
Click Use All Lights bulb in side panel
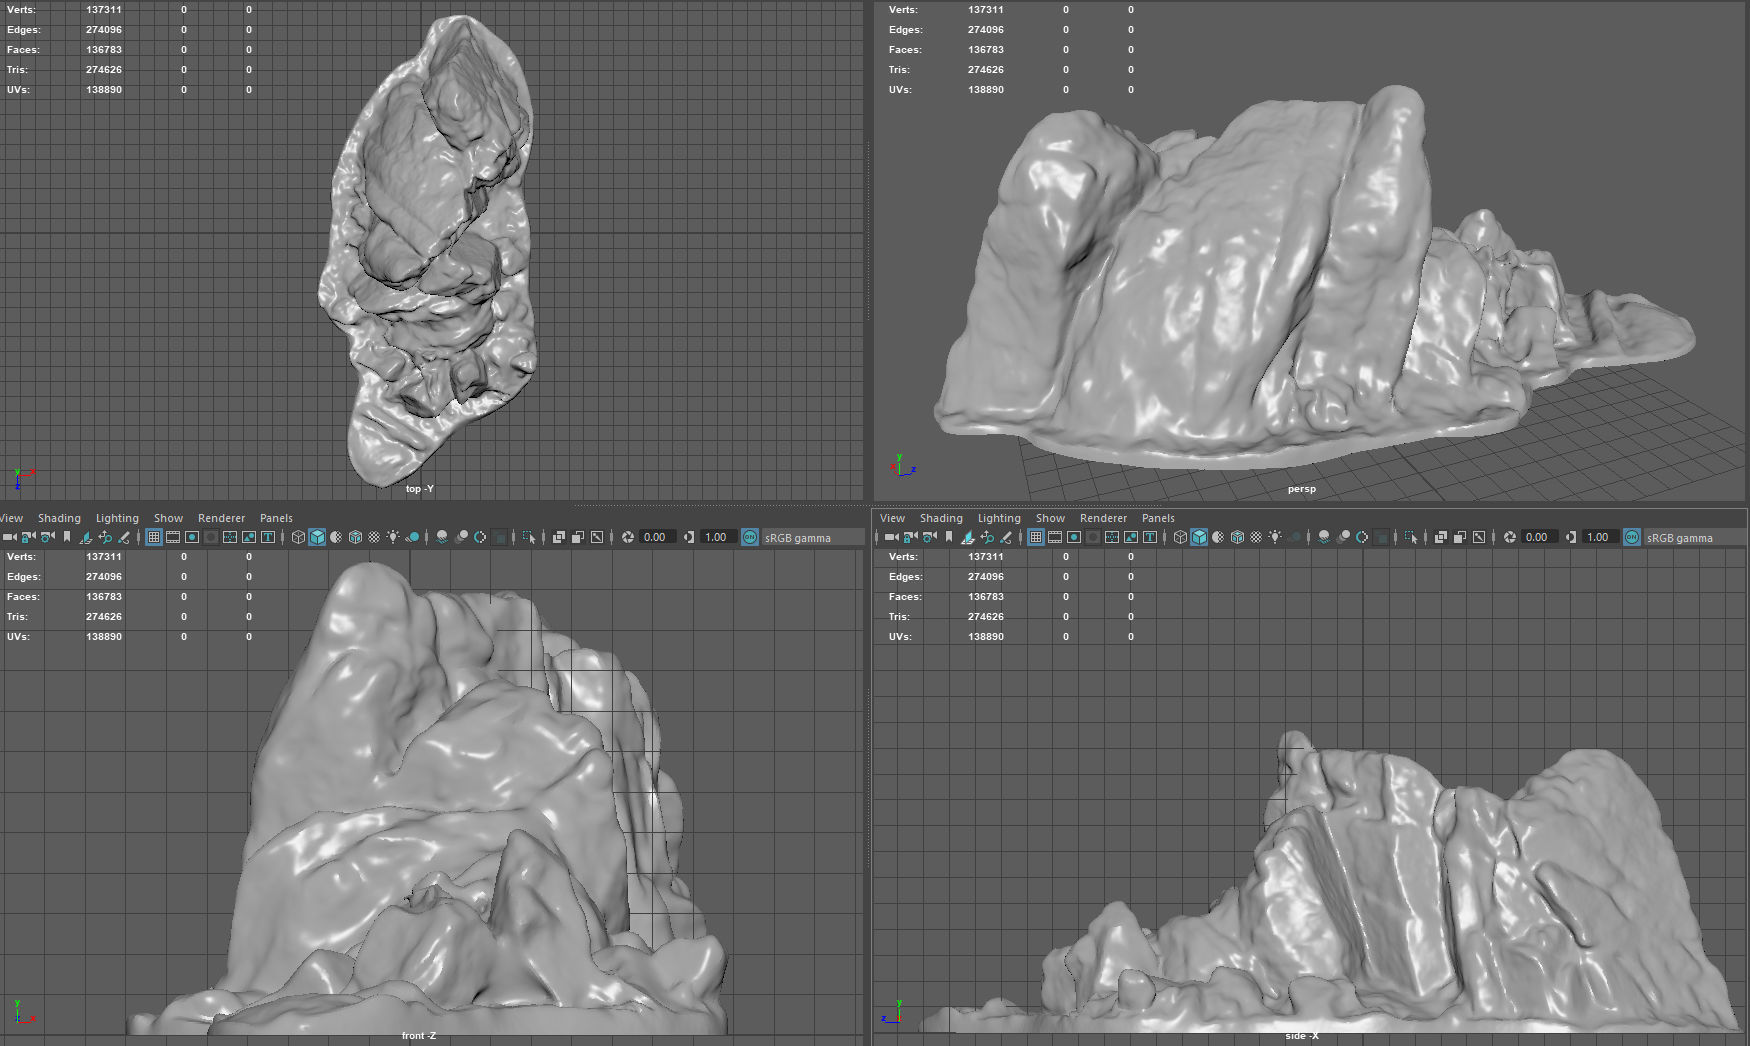(1275, 537)
